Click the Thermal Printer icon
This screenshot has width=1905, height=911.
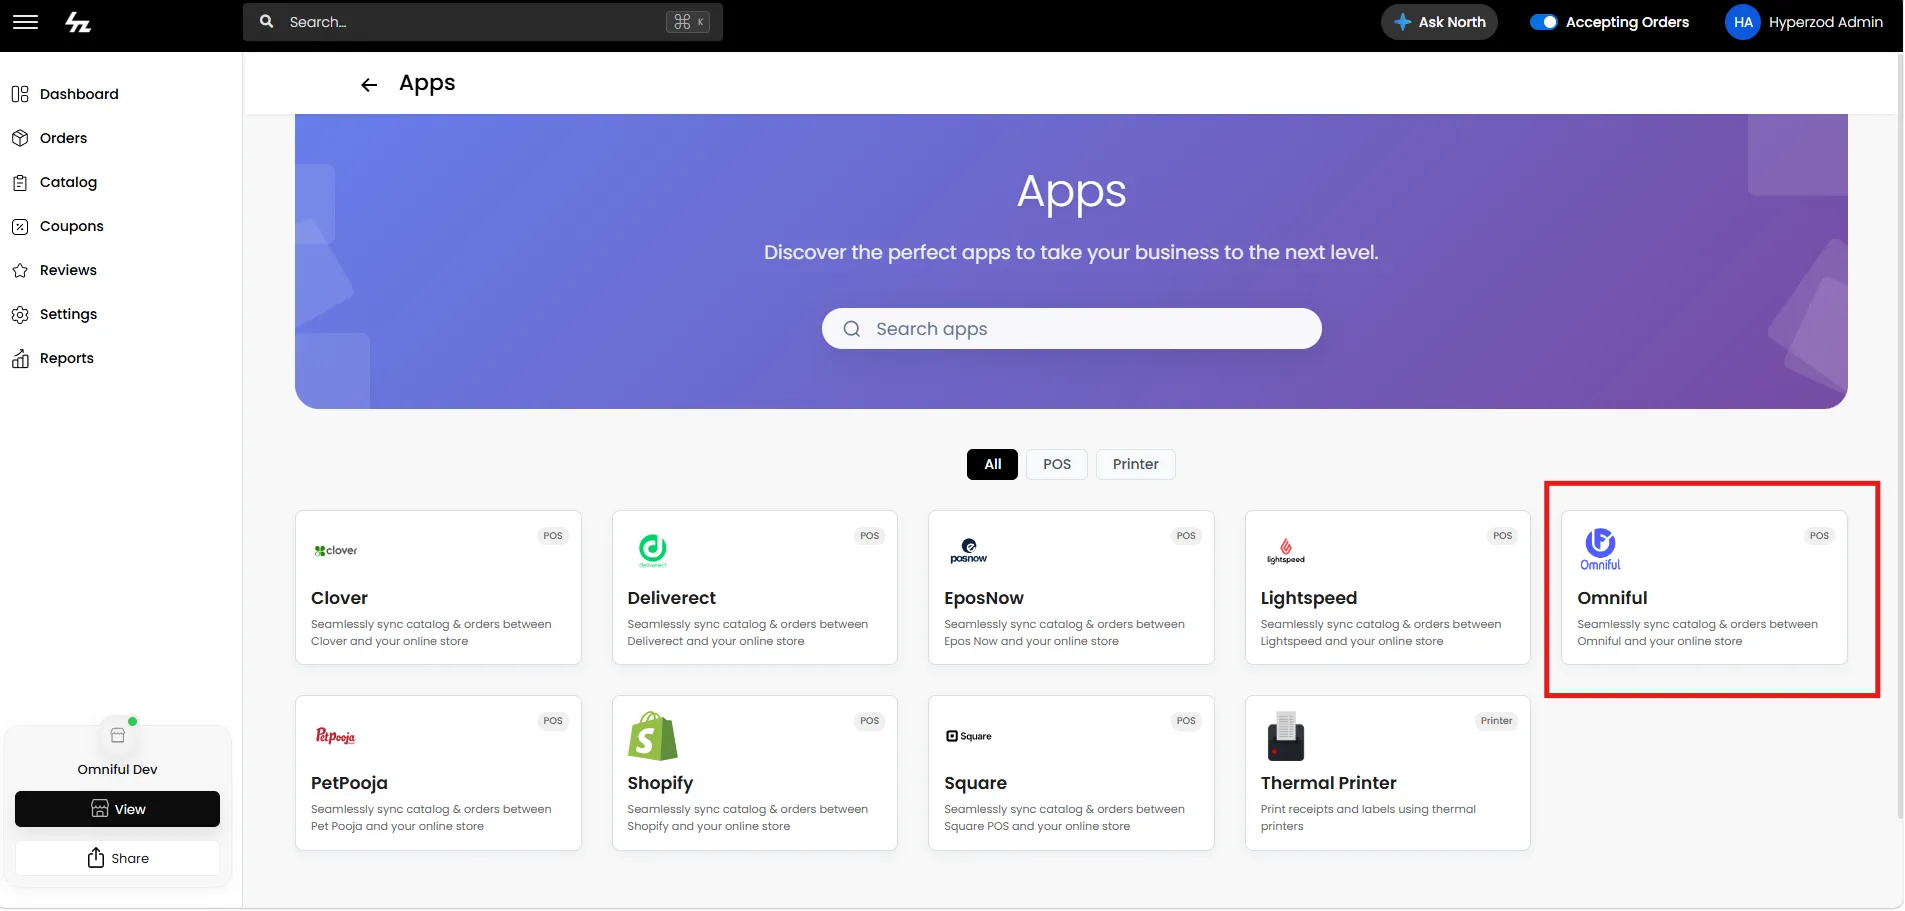pyautogui.click(x=1286, y=736)
